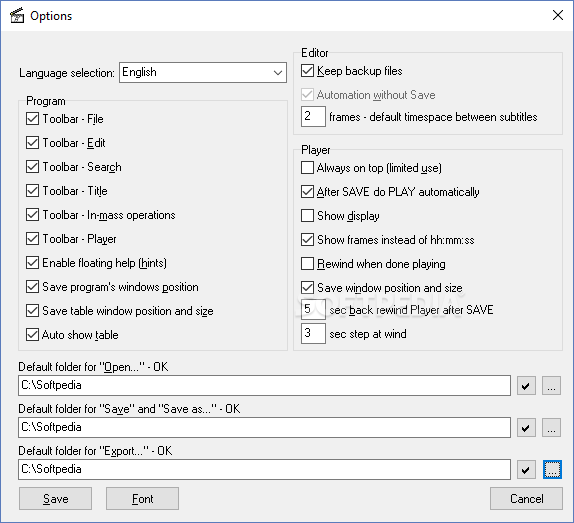Open the Font settings button
The width and height of the screenshot is (574, 523).
point(142,498)
